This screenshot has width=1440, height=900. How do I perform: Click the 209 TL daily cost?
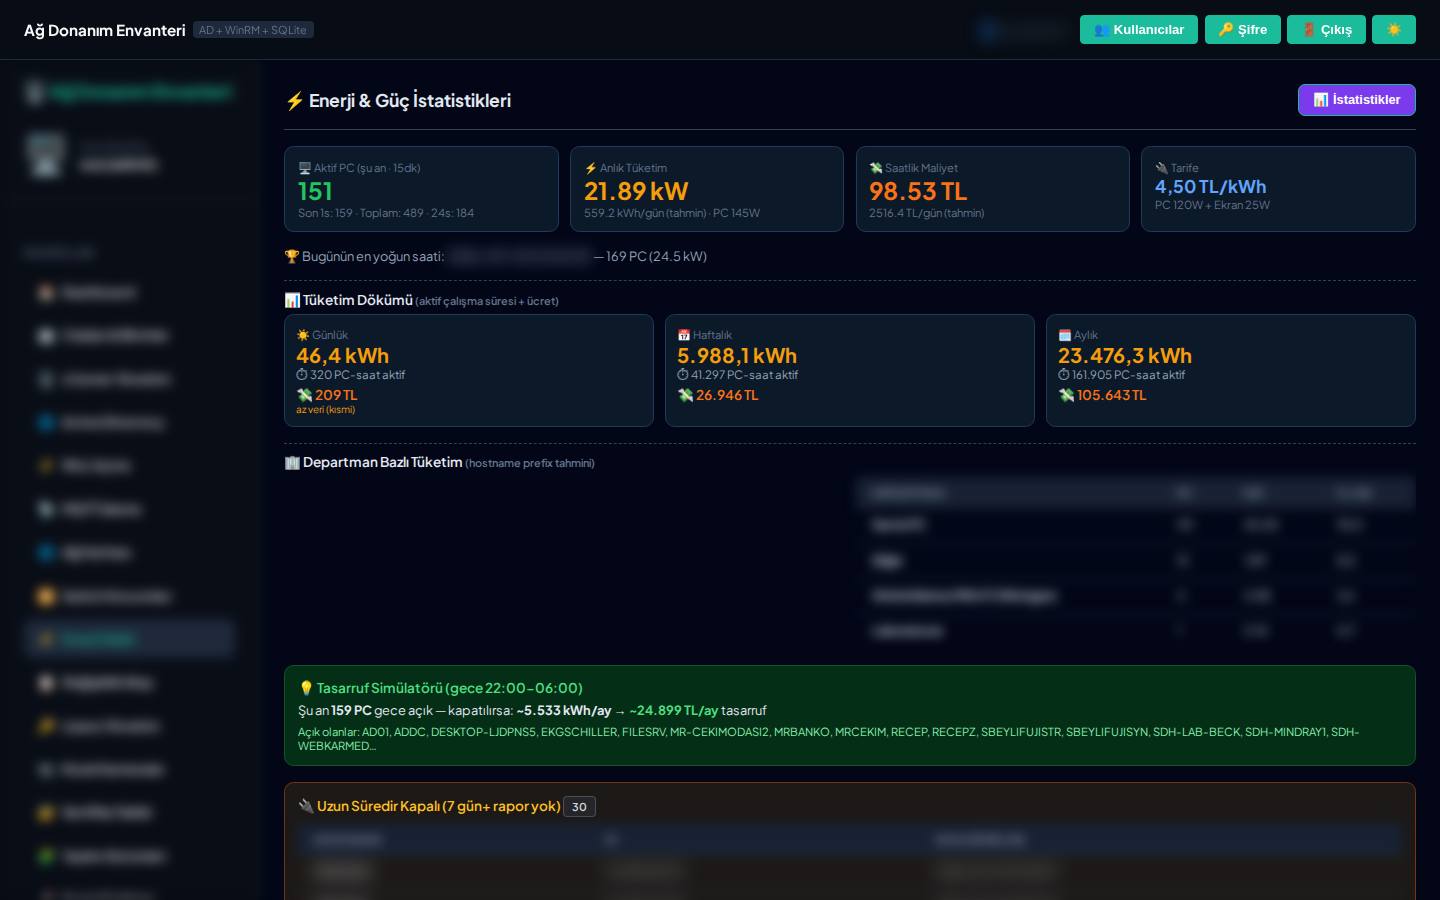[336, 395]
